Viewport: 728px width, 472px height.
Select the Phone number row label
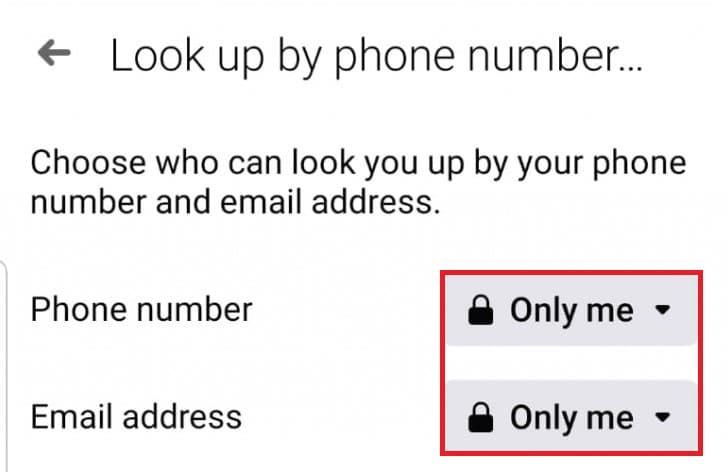141,309
